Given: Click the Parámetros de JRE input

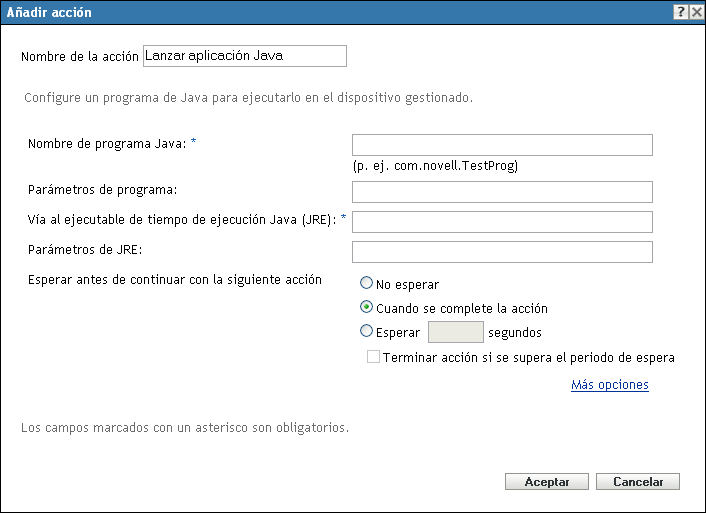Looking at the screenshot, I should pos(502,251).
